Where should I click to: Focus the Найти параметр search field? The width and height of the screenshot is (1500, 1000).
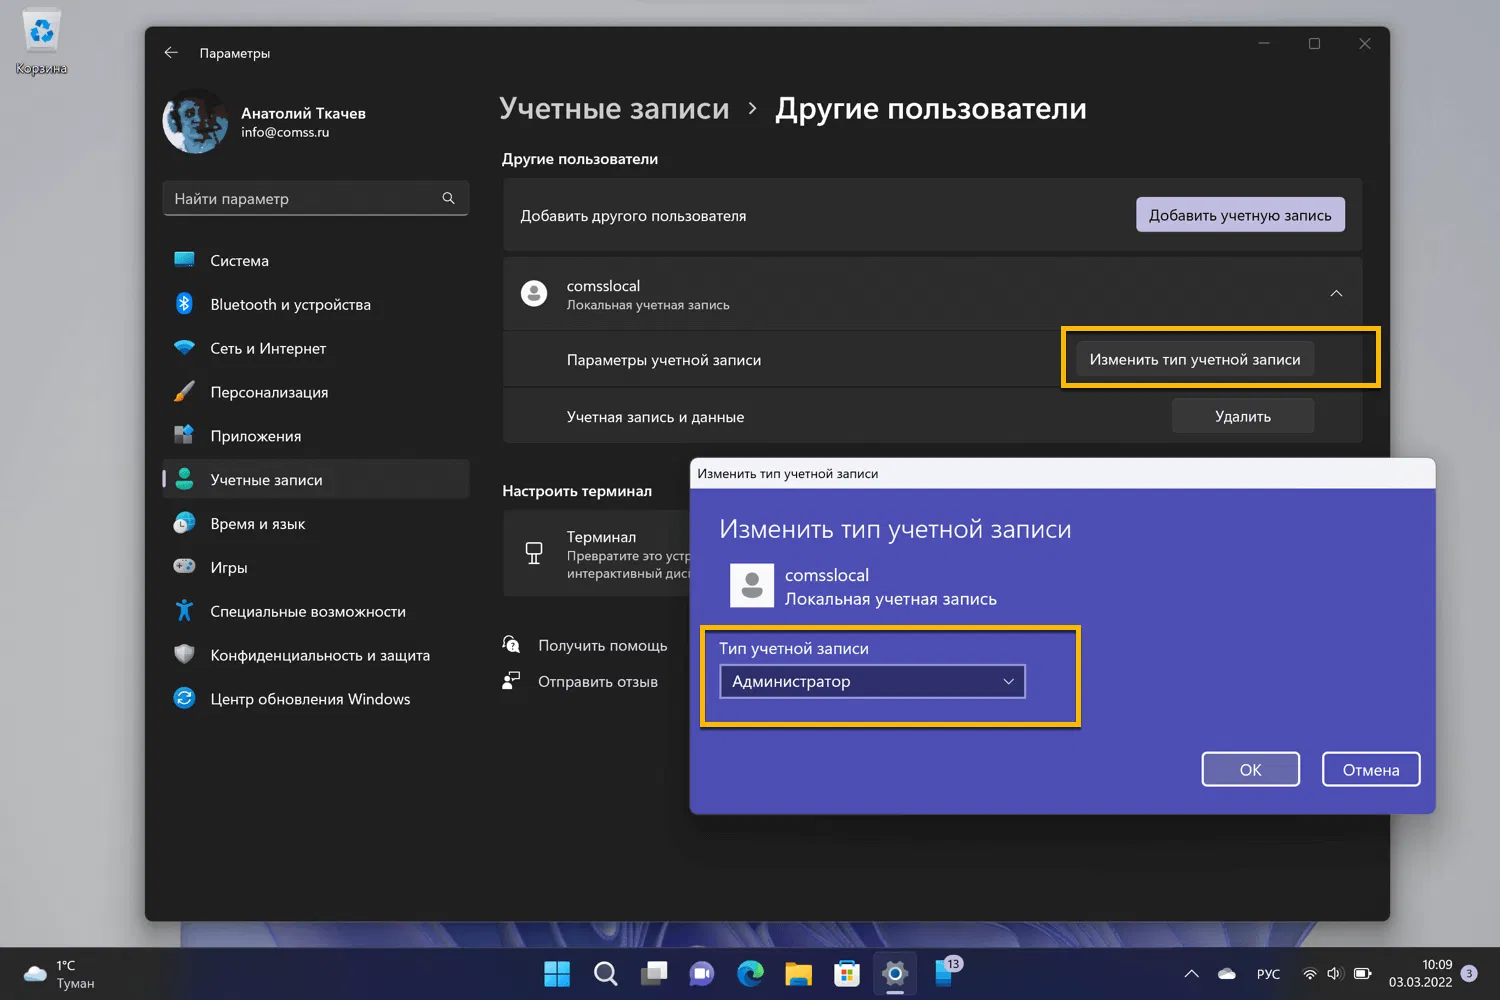pyautogui.click(x=315, y=198)
